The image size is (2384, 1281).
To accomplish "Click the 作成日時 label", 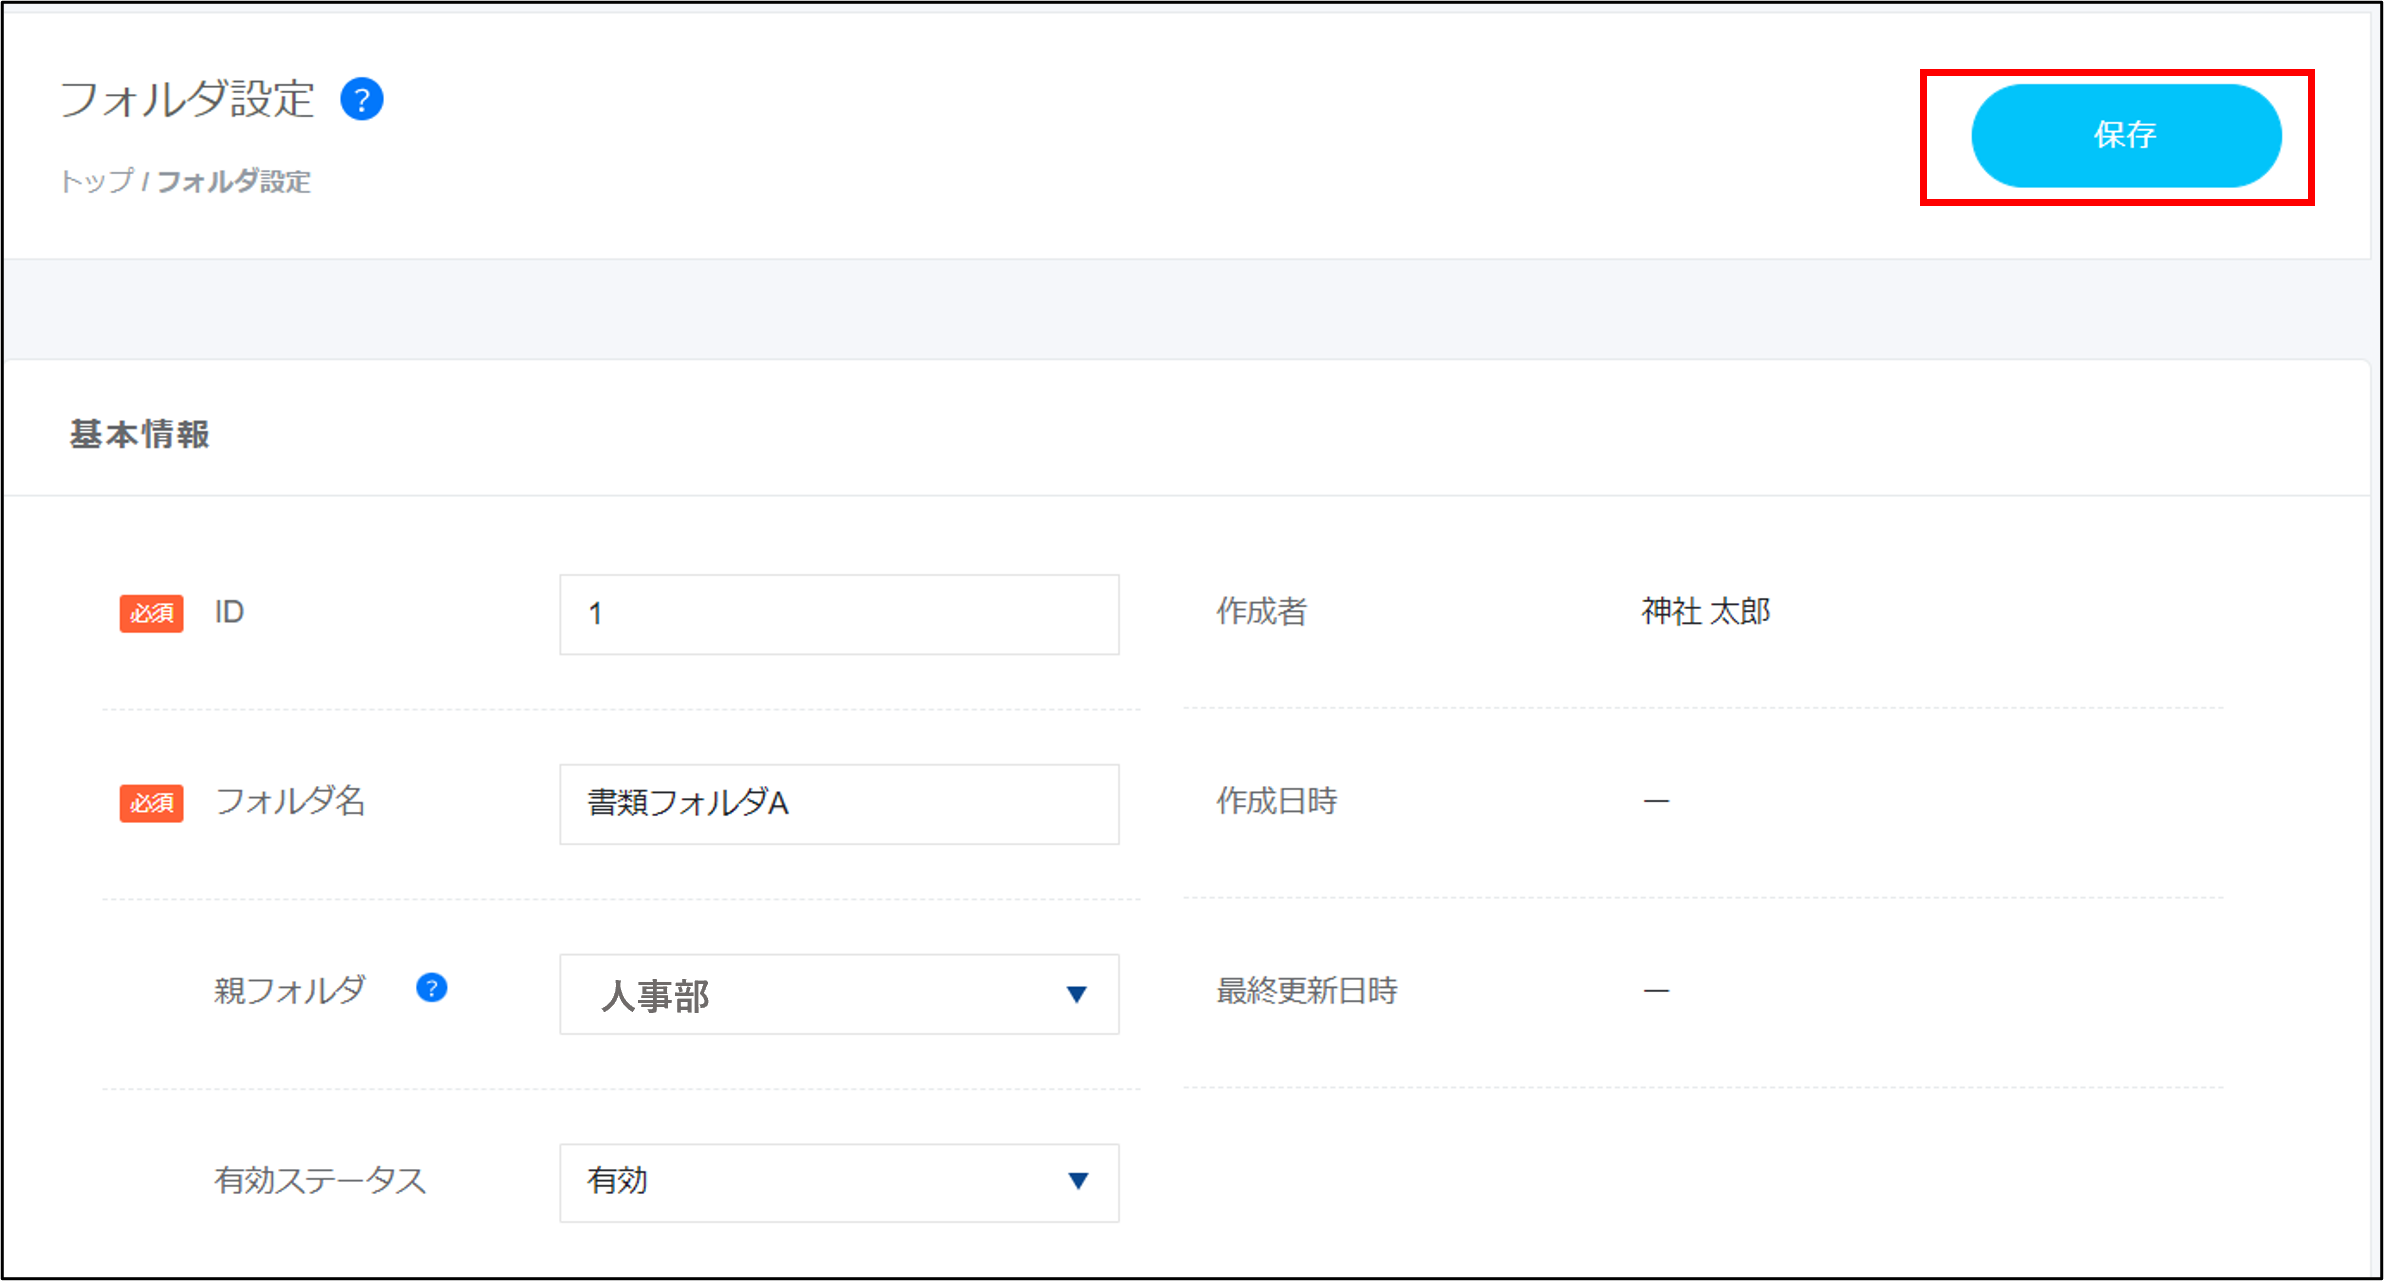I will 1276,801.
